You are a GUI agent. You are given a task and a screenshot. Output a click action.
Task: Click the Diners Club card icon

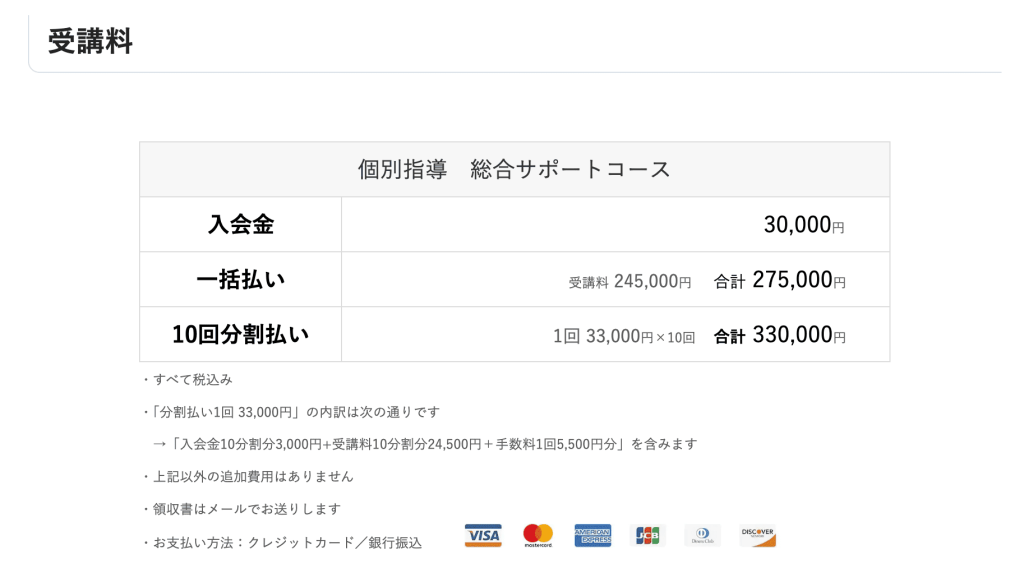point(703,535)
